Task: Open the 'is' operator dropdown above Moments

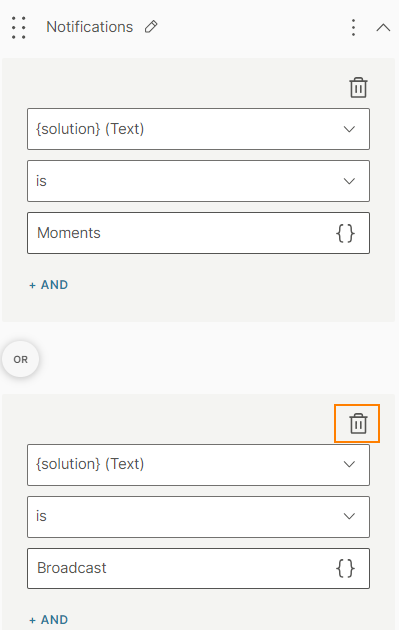Action: point(198,181)
